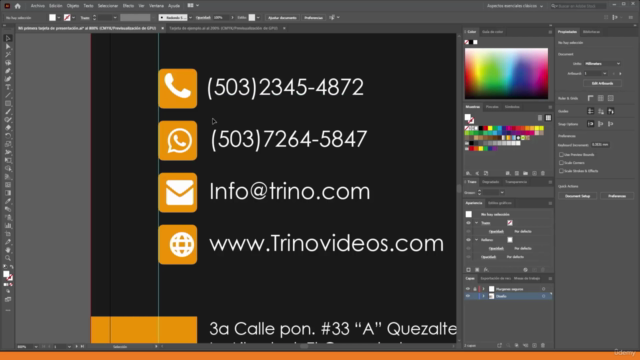640x360 pixels.
Task: Select the Magic Wand tool
Action: pos(8,54)
